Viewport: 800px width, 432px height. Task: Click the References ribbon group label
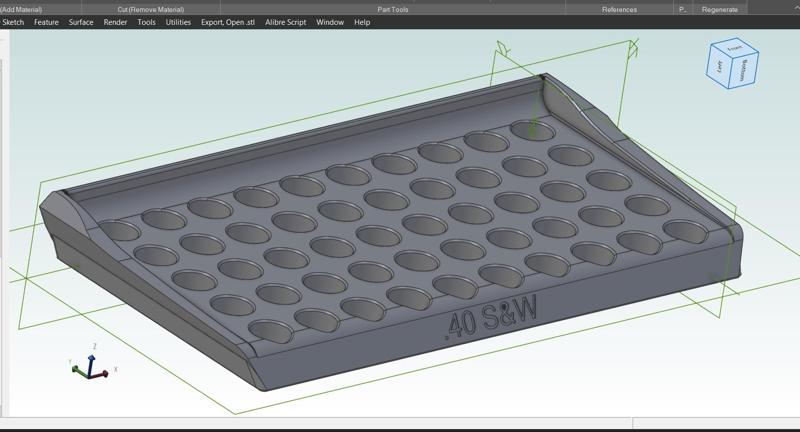pyautogui.click(x=619, y=9)
